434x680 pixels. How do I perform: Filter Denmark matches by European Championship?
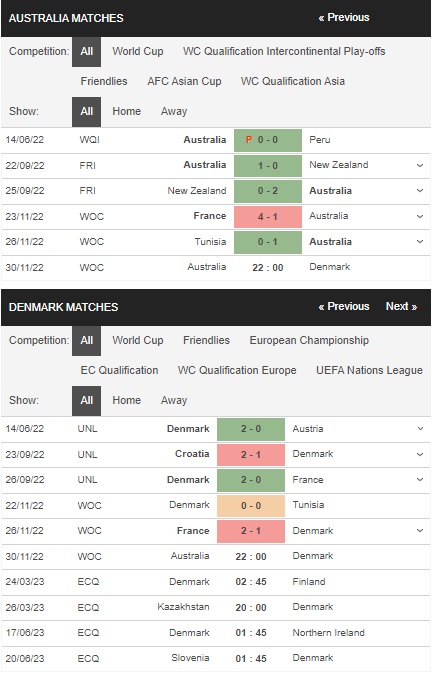point(309,340)
